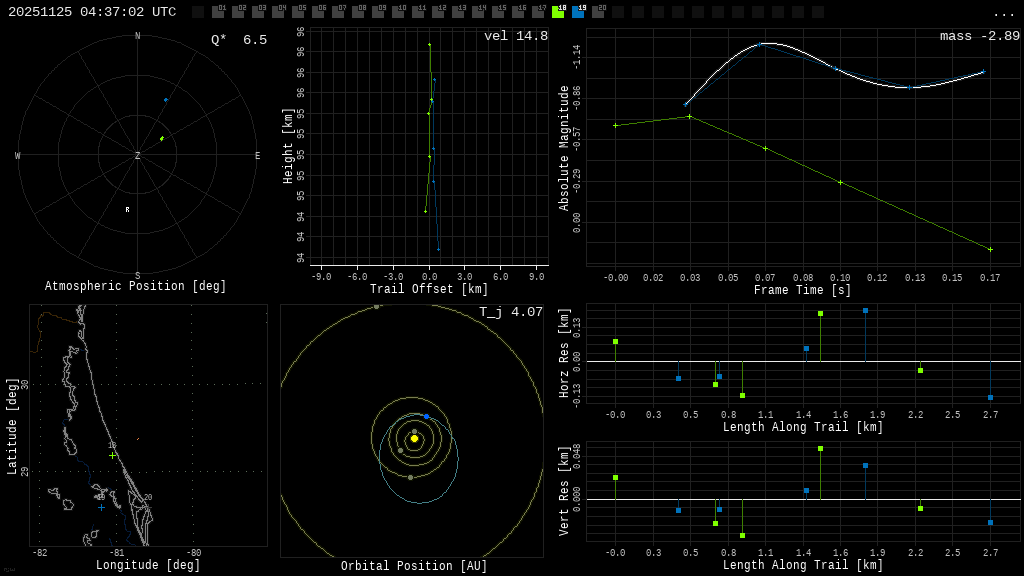
Task: Select the station 20 indicator box
Action: click(x=598, y=12)
